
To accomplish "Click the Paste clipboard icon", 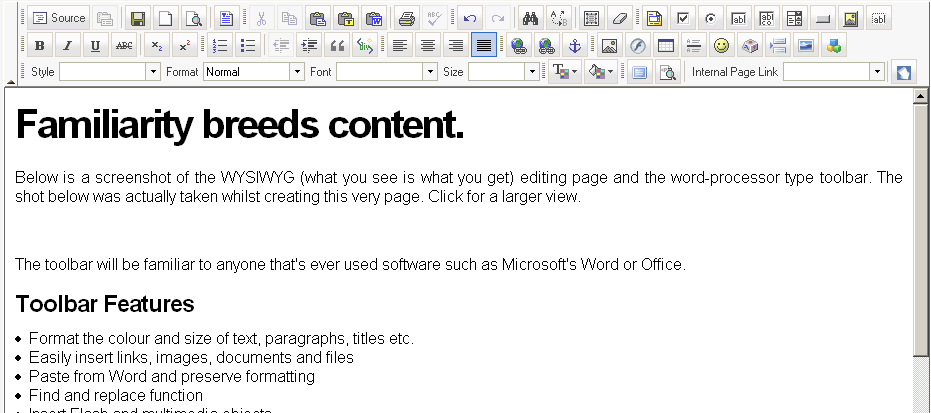I will pyautogui.click(x=318, y=18).
